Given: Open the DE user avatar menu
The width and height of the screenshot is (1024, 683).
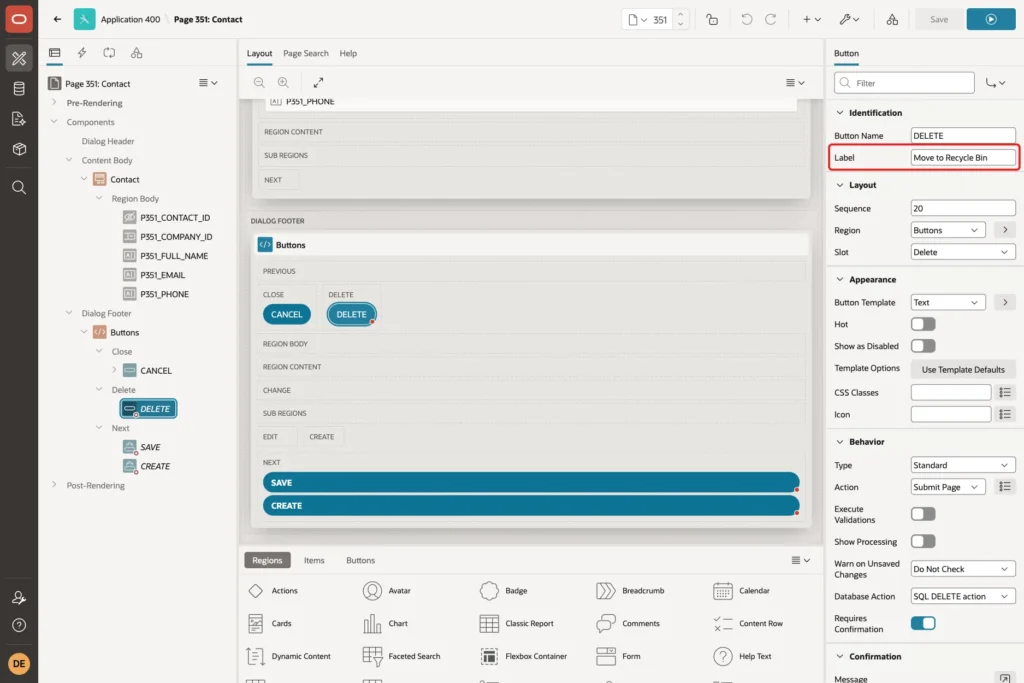Looking at the screenshot, I should (x=19, y=663).
